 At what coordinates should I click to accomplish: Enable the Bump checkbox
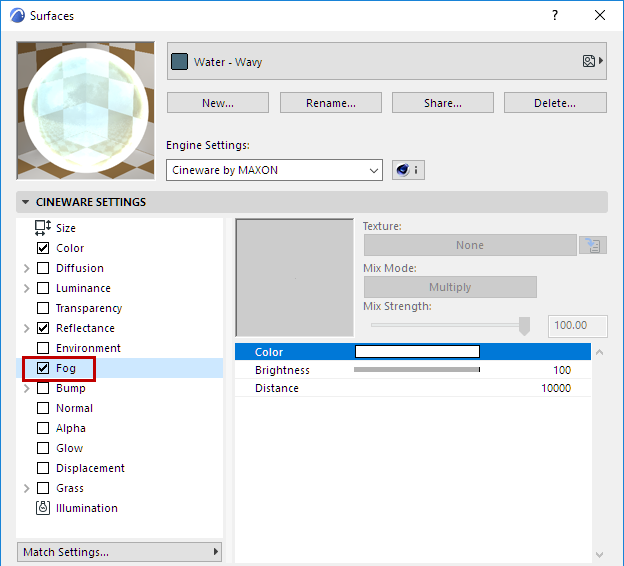(x=43, y=388)
